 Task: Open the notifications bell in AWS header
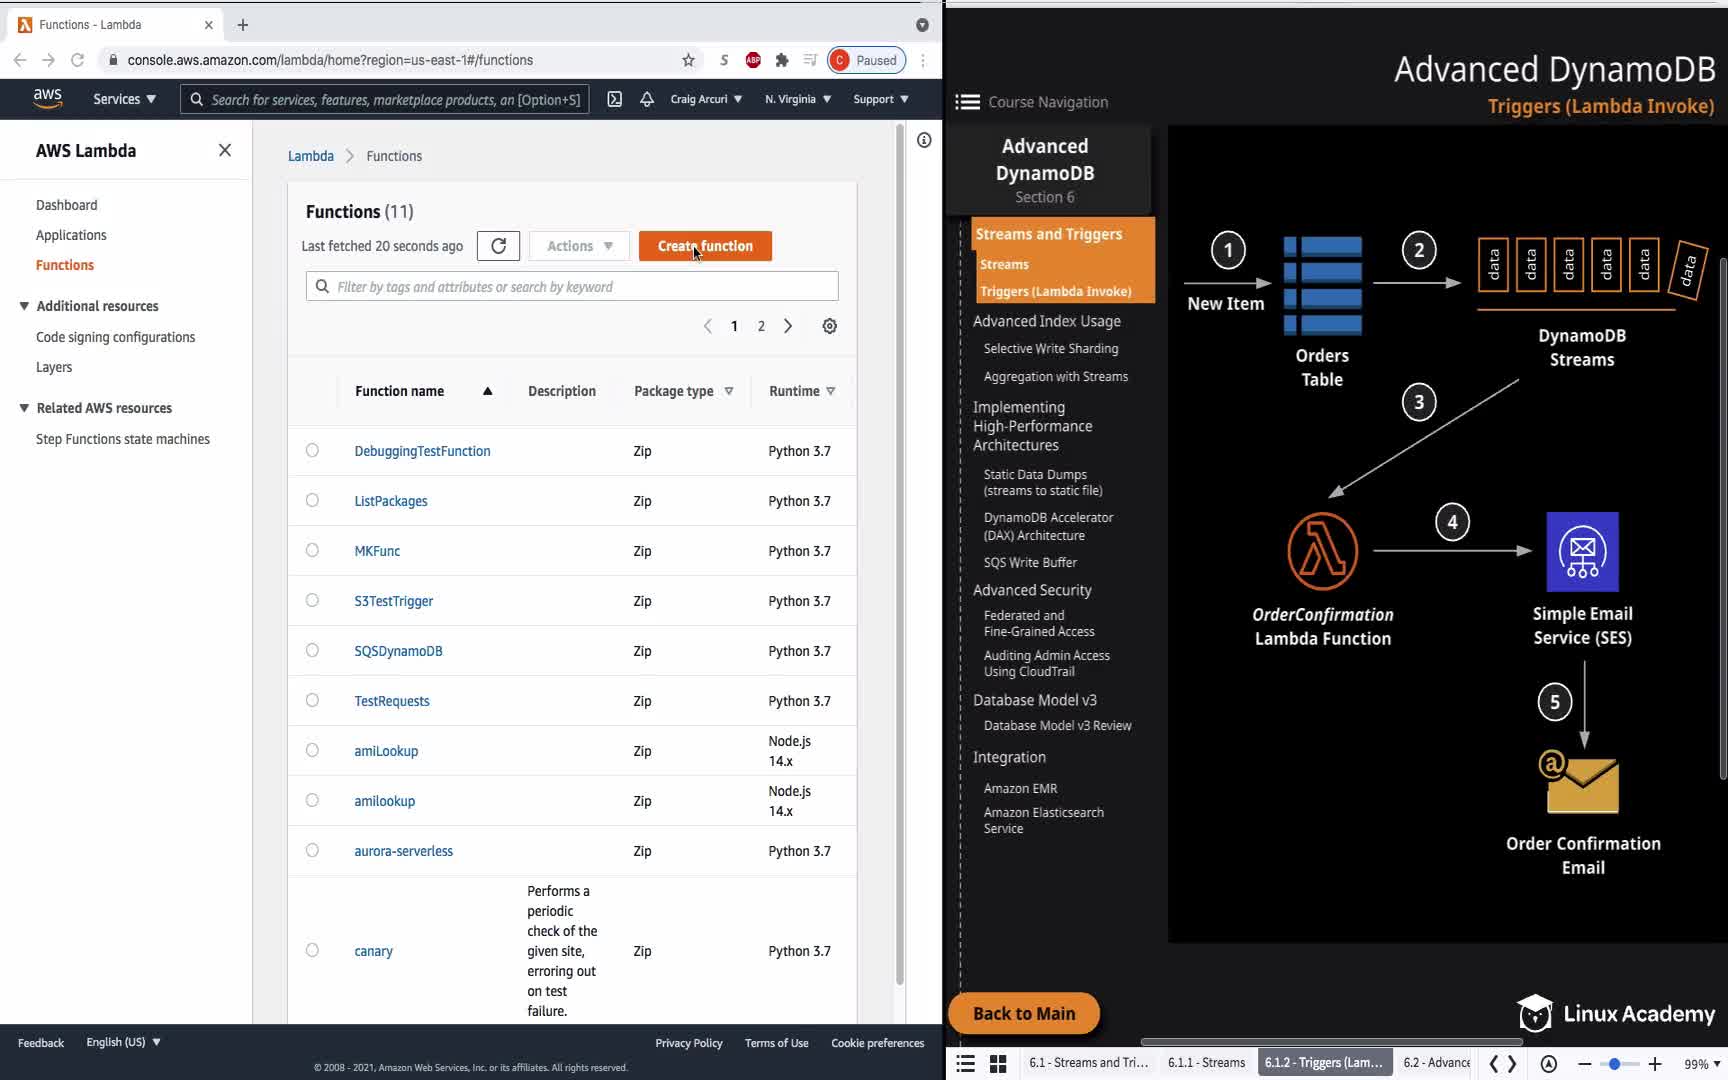[647, 99]
